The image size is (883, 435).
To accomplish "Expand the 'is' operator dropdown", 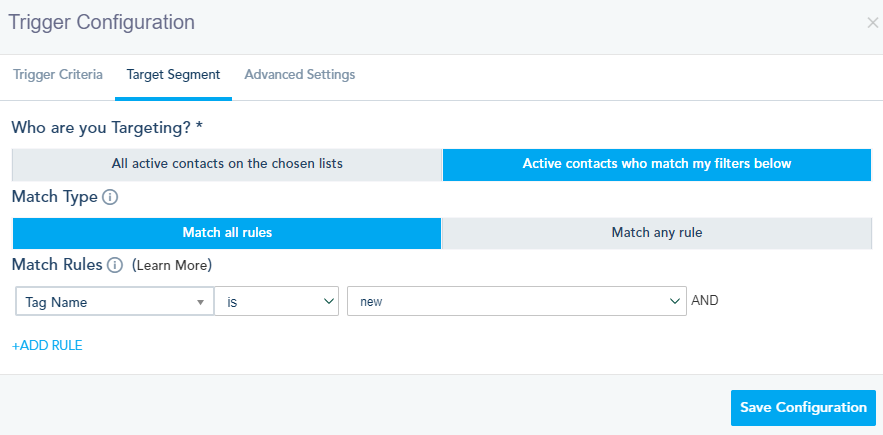I will pos(276,301).
